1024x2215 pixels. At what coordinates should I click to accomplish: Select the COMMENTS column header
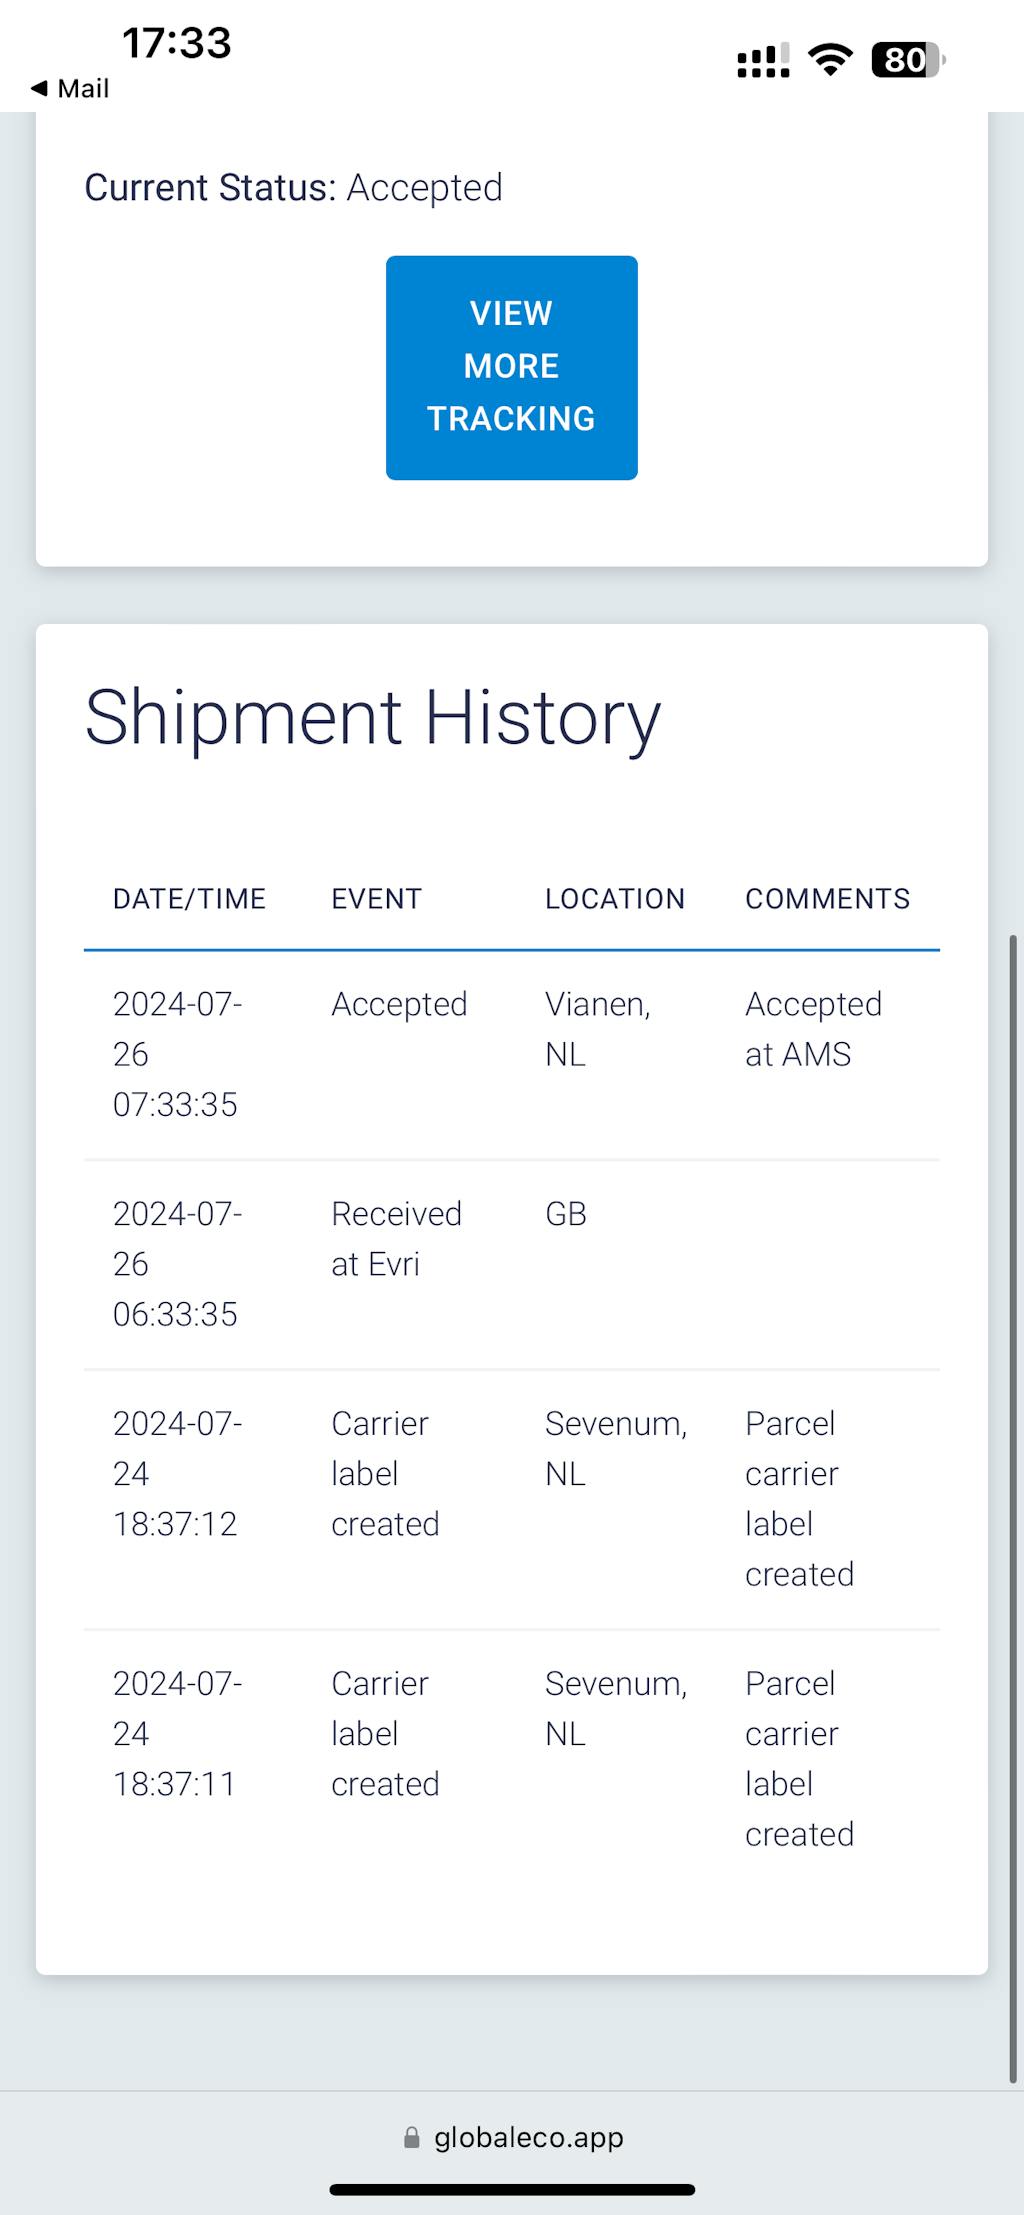(827, 899)
